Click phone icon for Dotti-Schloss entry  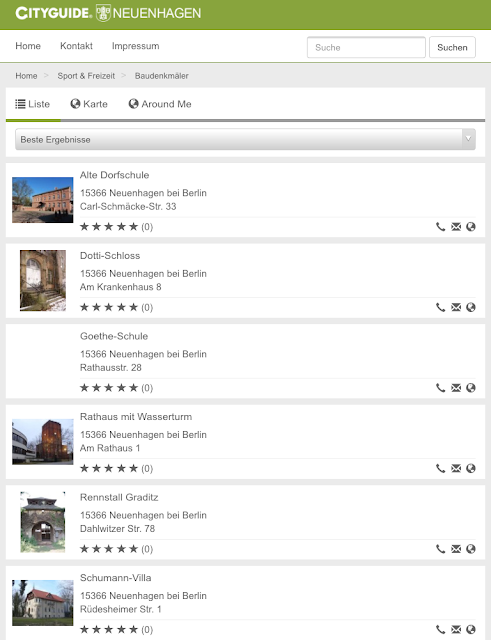coord(440,307)
